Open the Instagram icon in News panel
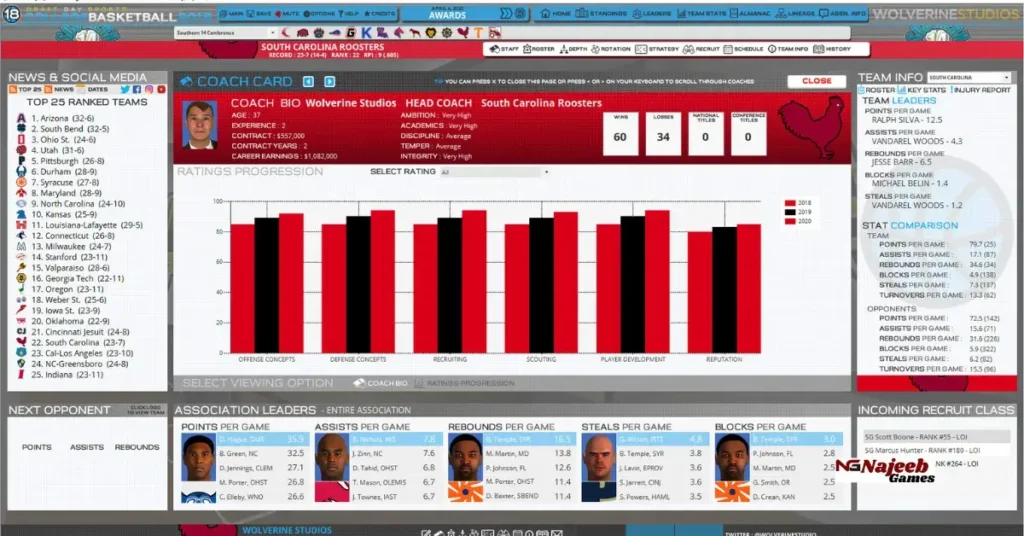This screenshot has height=536, width=1024. pos(147,90)
